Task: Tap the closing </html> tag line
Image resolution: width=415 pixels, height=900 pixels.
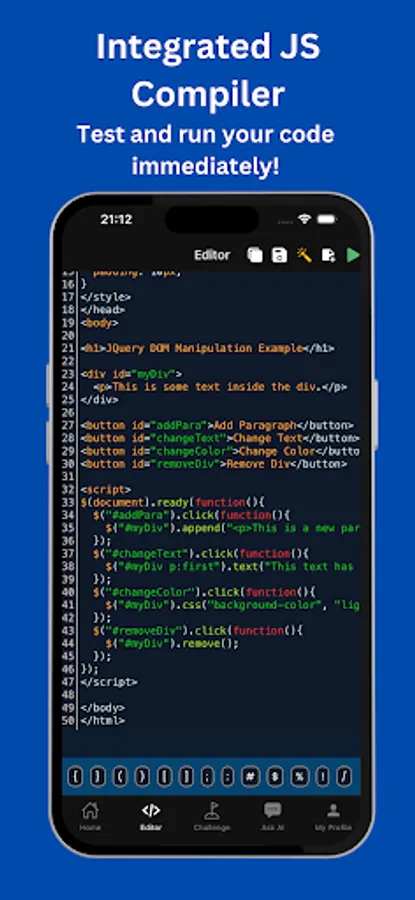Action: [x=103, y=721]
